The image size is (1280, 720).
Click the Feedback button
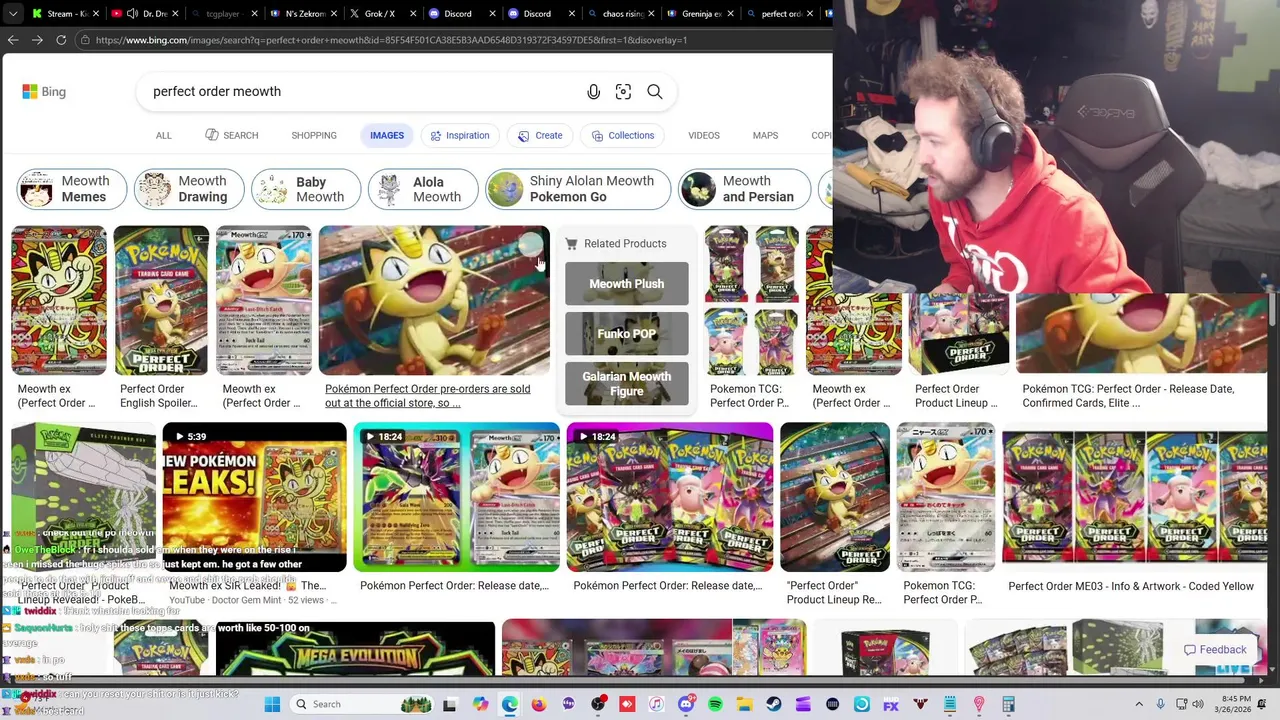(1215, 650)
